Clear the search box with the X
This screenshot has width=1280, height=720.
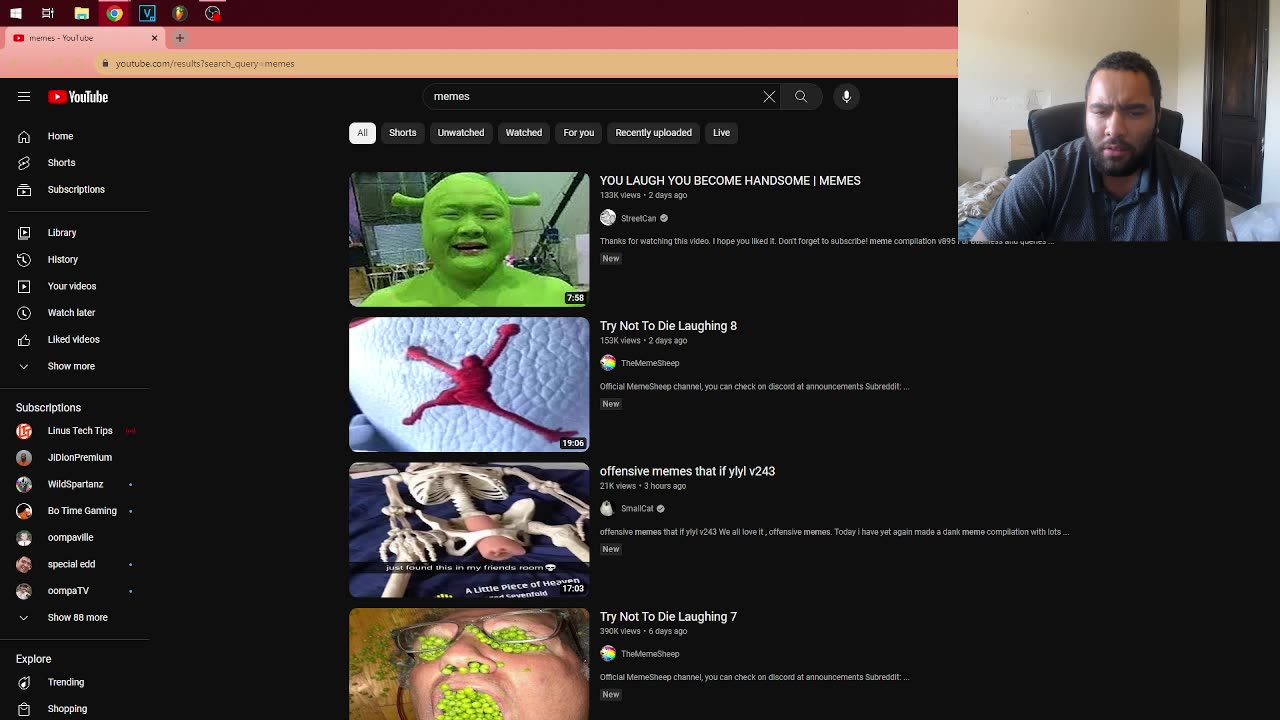[x=769, y=97]
